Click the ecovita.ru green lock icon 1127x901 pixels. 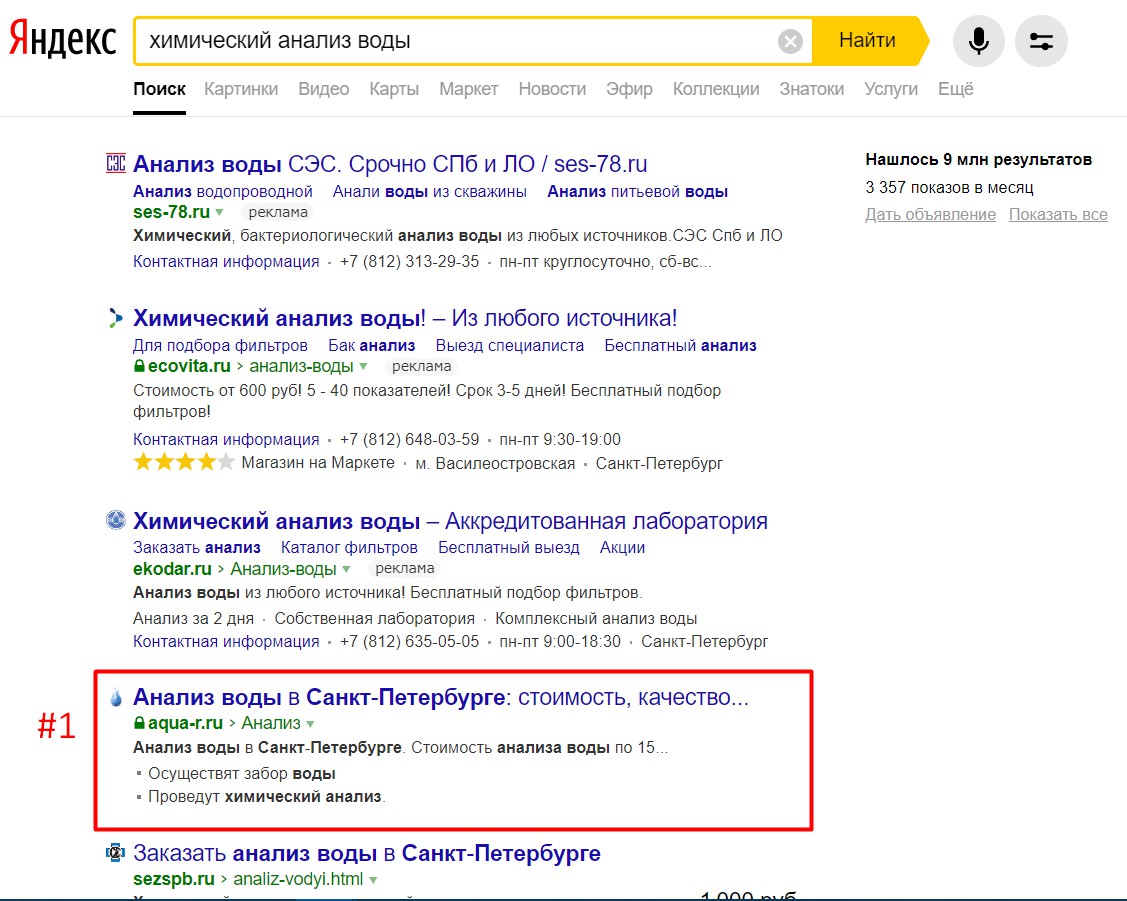pyautogui.click(x=139, y=366)
